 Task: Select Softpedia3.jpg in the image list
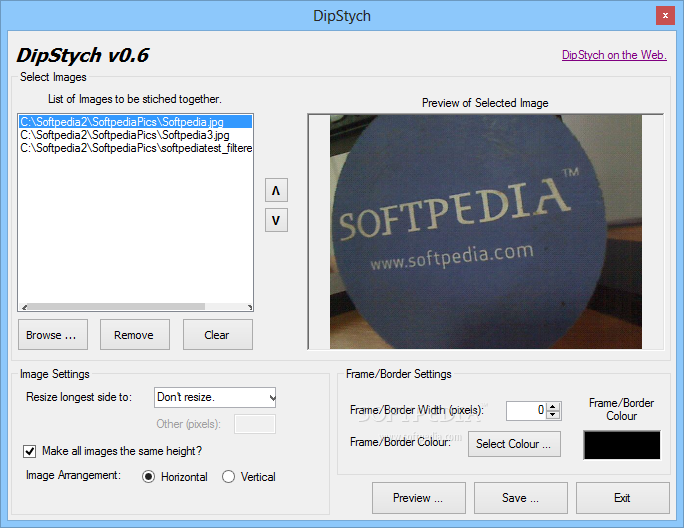135,135
